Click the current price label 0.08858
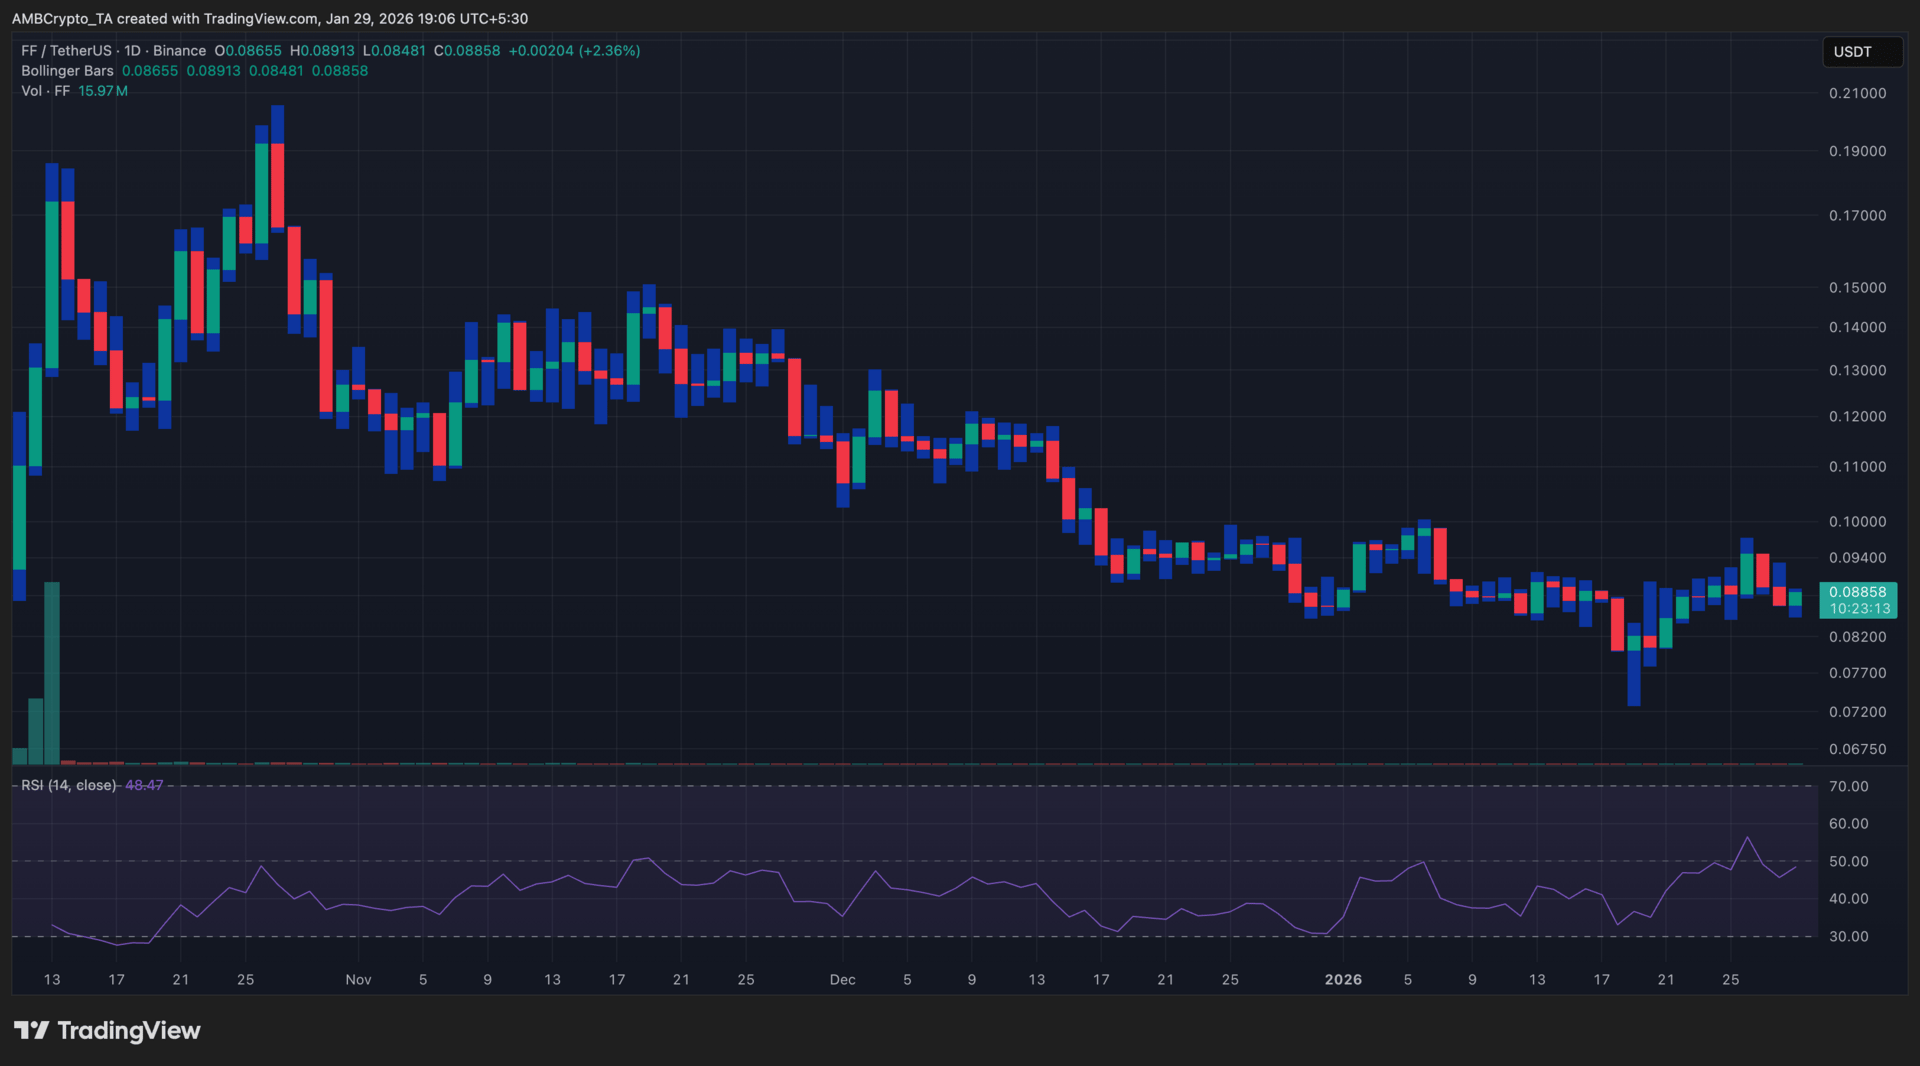 coord(1857,592)
